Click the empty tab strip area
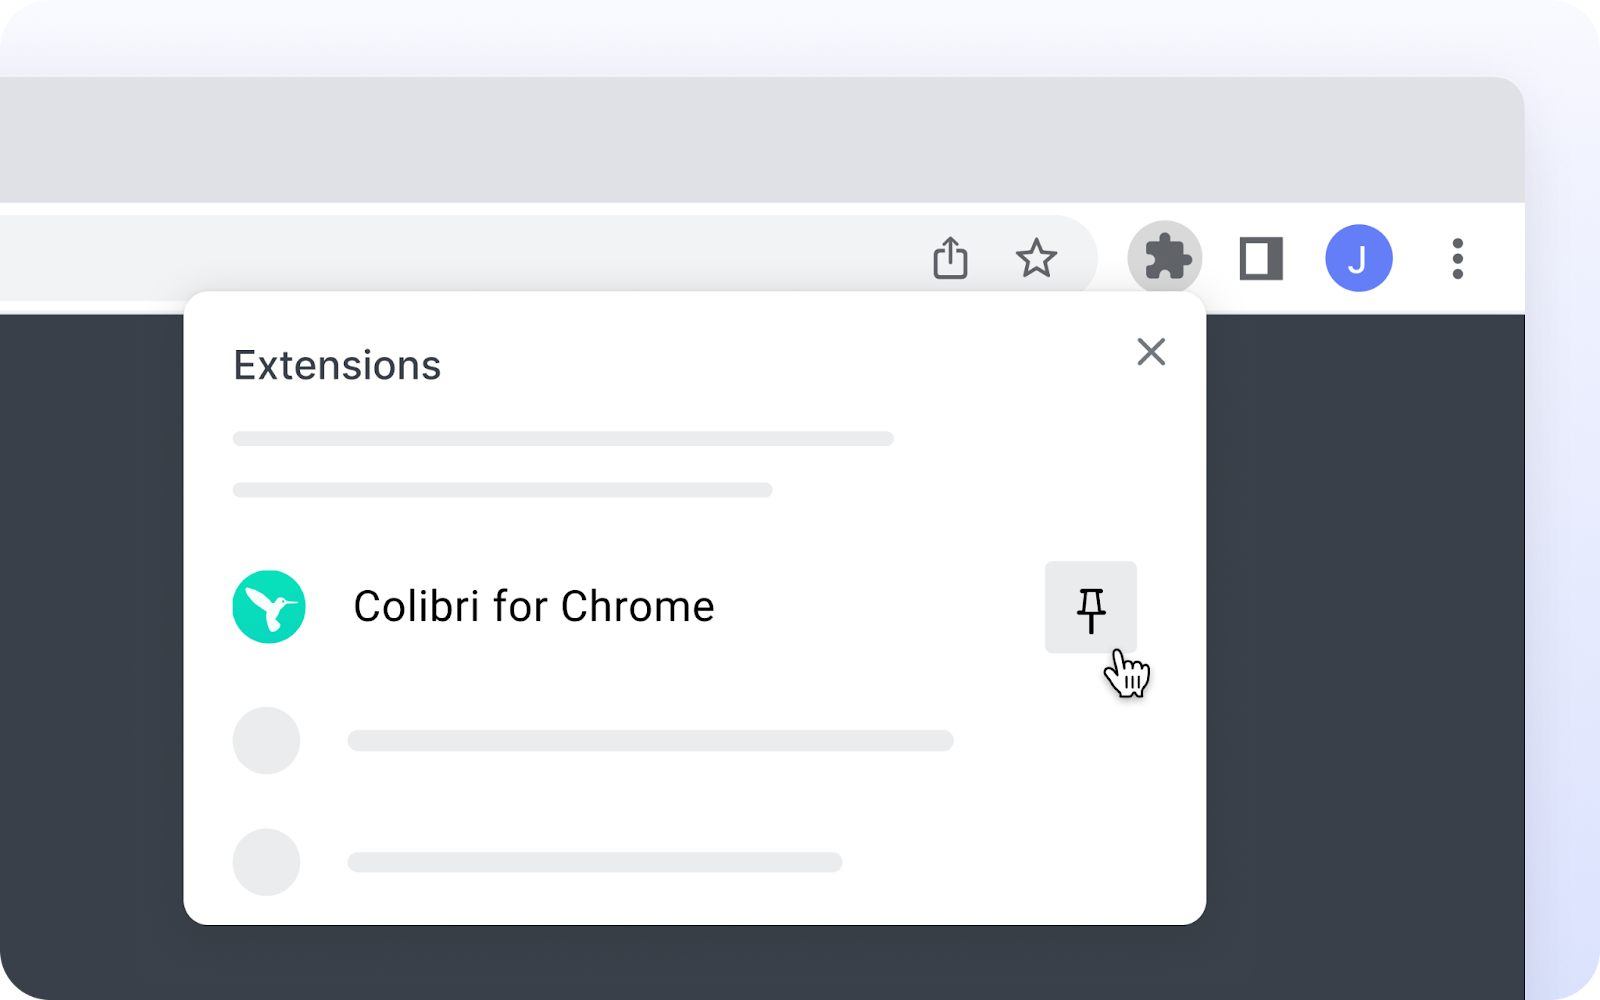This screenshot has height=1000, width=1600. (760, 140)
